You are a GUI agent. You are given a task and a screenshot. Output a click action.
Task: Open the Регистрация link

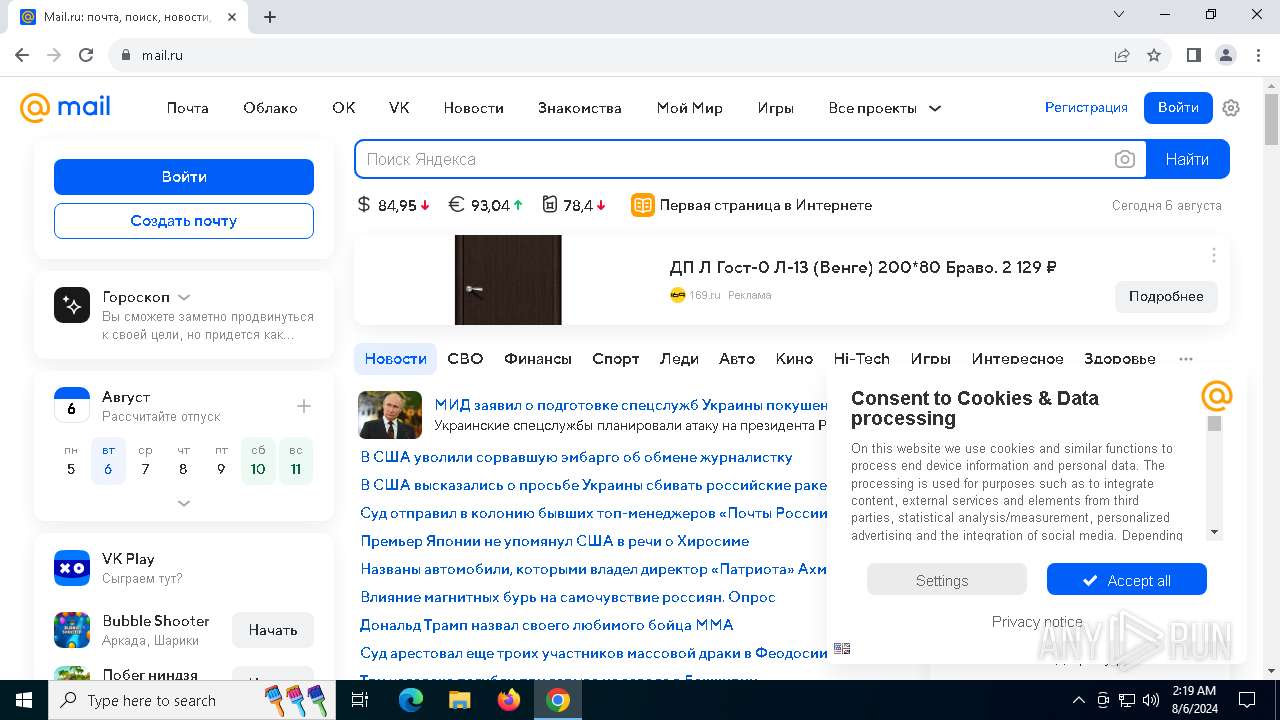click(1086, 107)
